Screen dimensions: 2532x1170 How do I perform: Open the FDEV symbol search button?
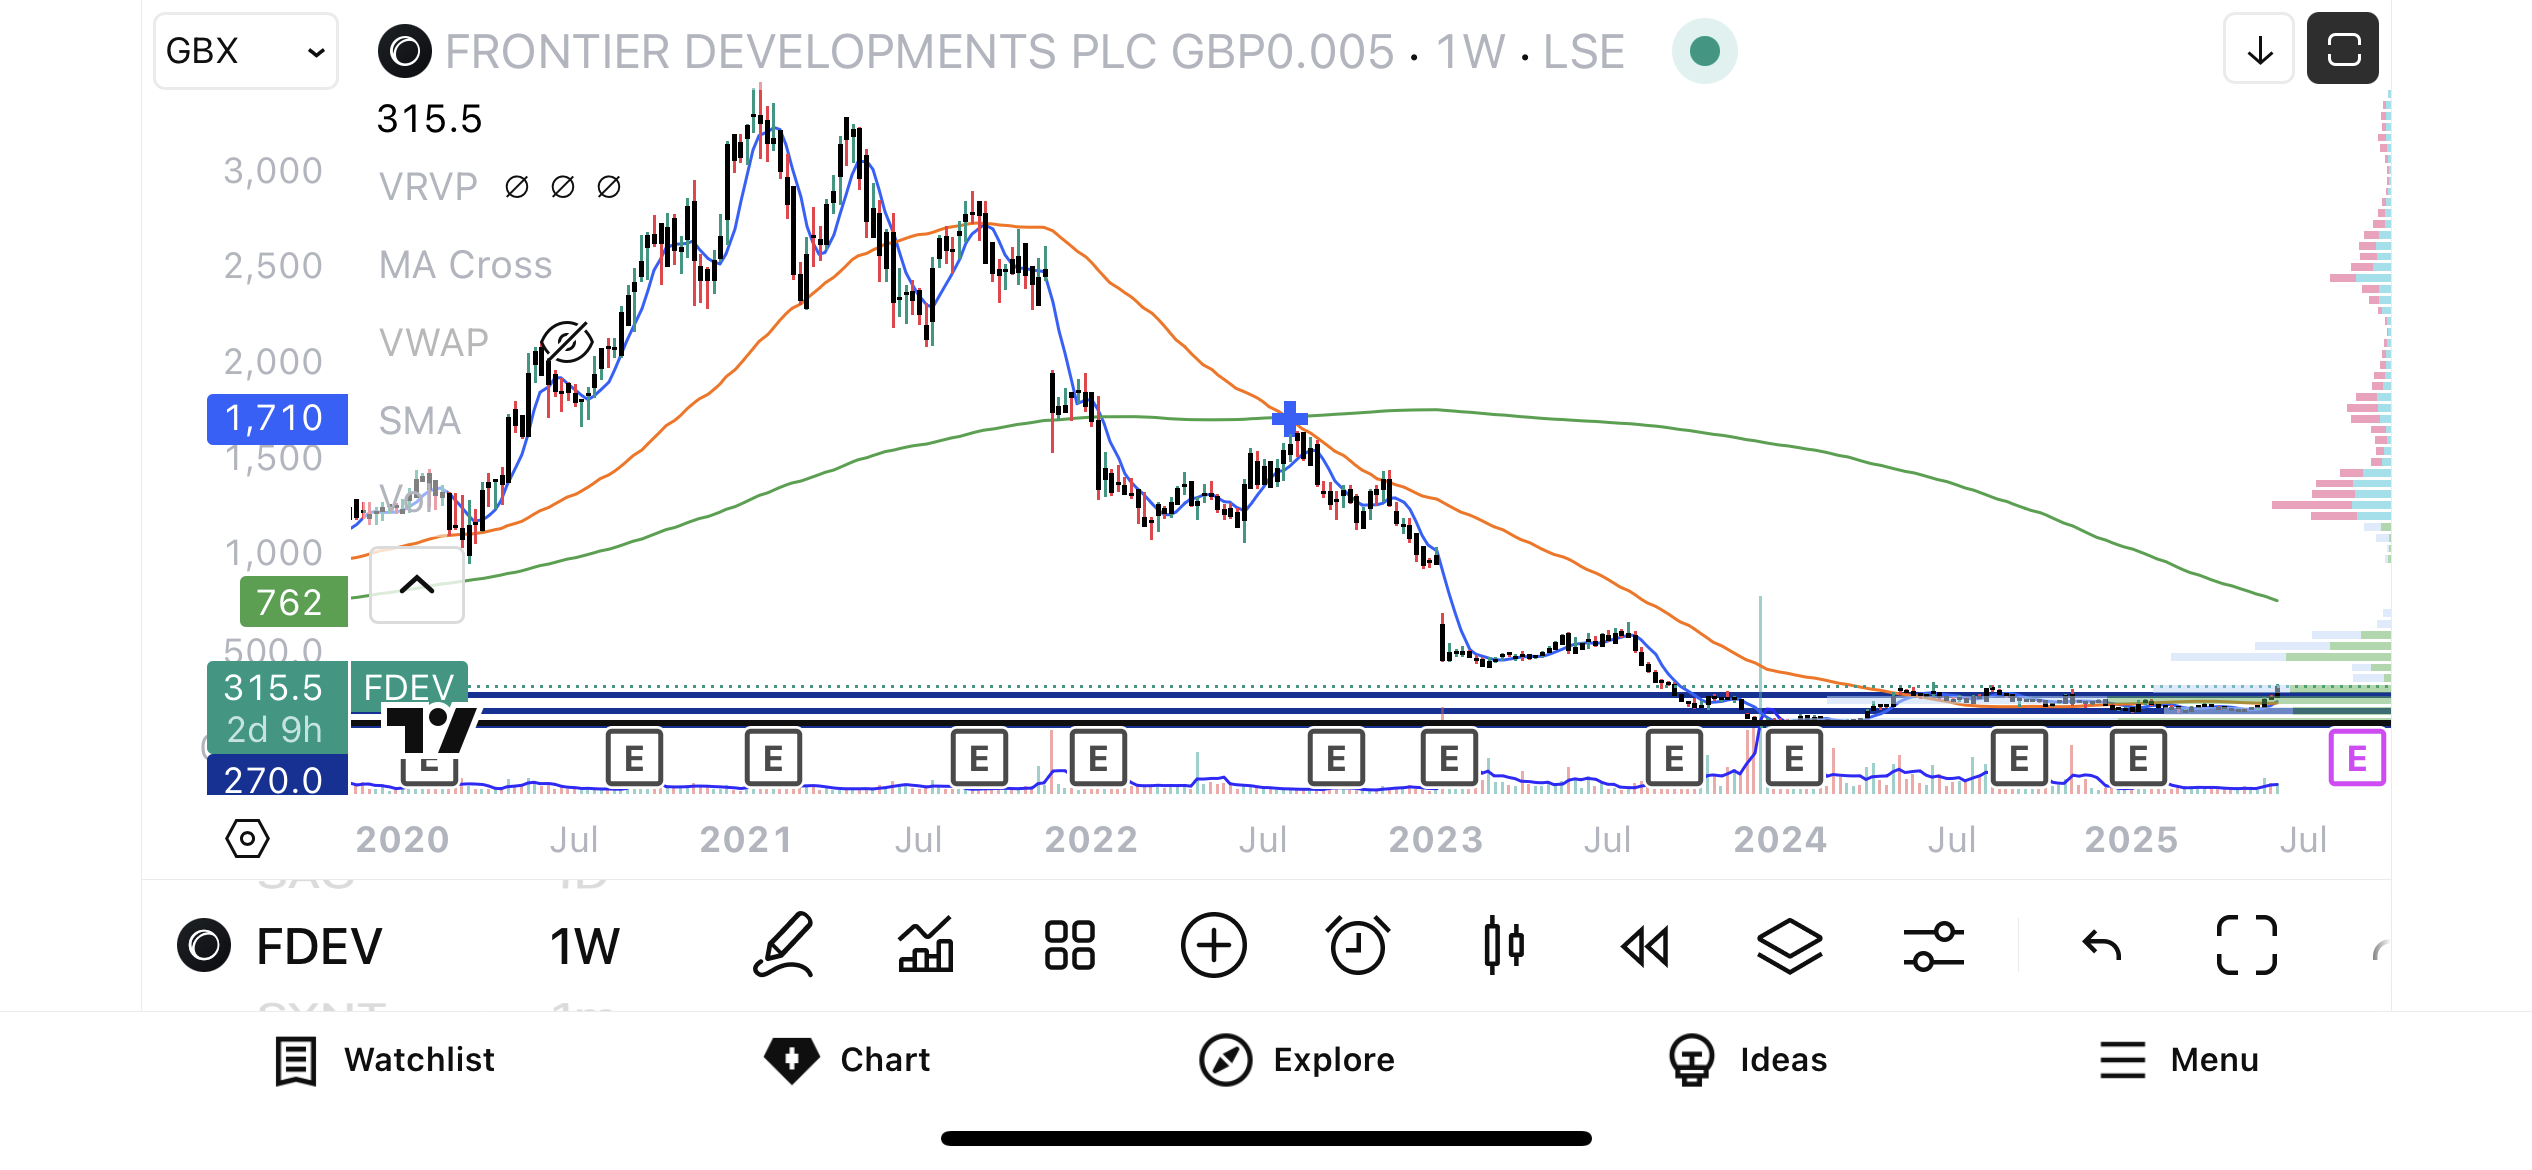click(280, 946)
